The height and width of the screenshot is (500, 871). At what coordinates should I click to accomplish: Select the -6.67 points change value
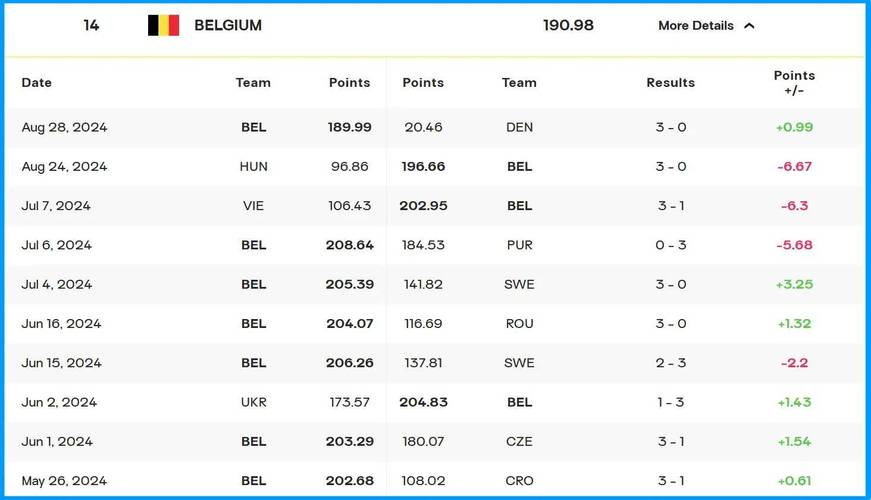tap(794, 167)
